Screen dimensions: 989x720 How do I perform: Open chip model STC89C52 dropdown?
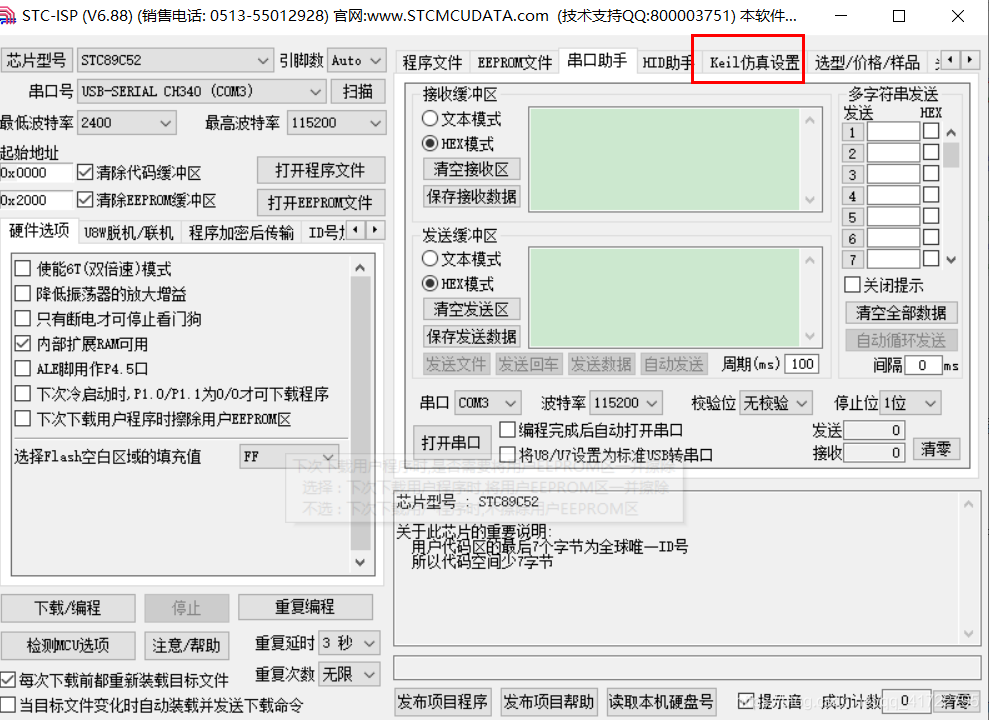point(175,61)
